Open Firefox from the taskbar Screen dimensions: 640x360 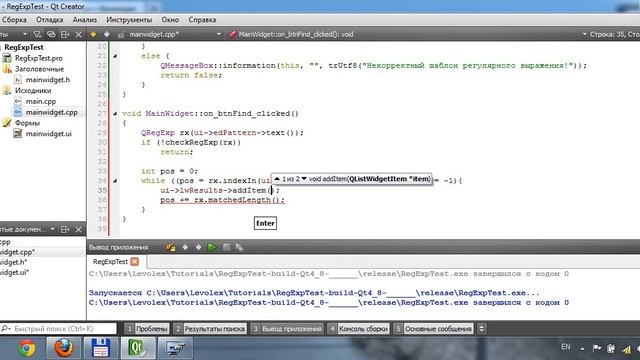64,348
